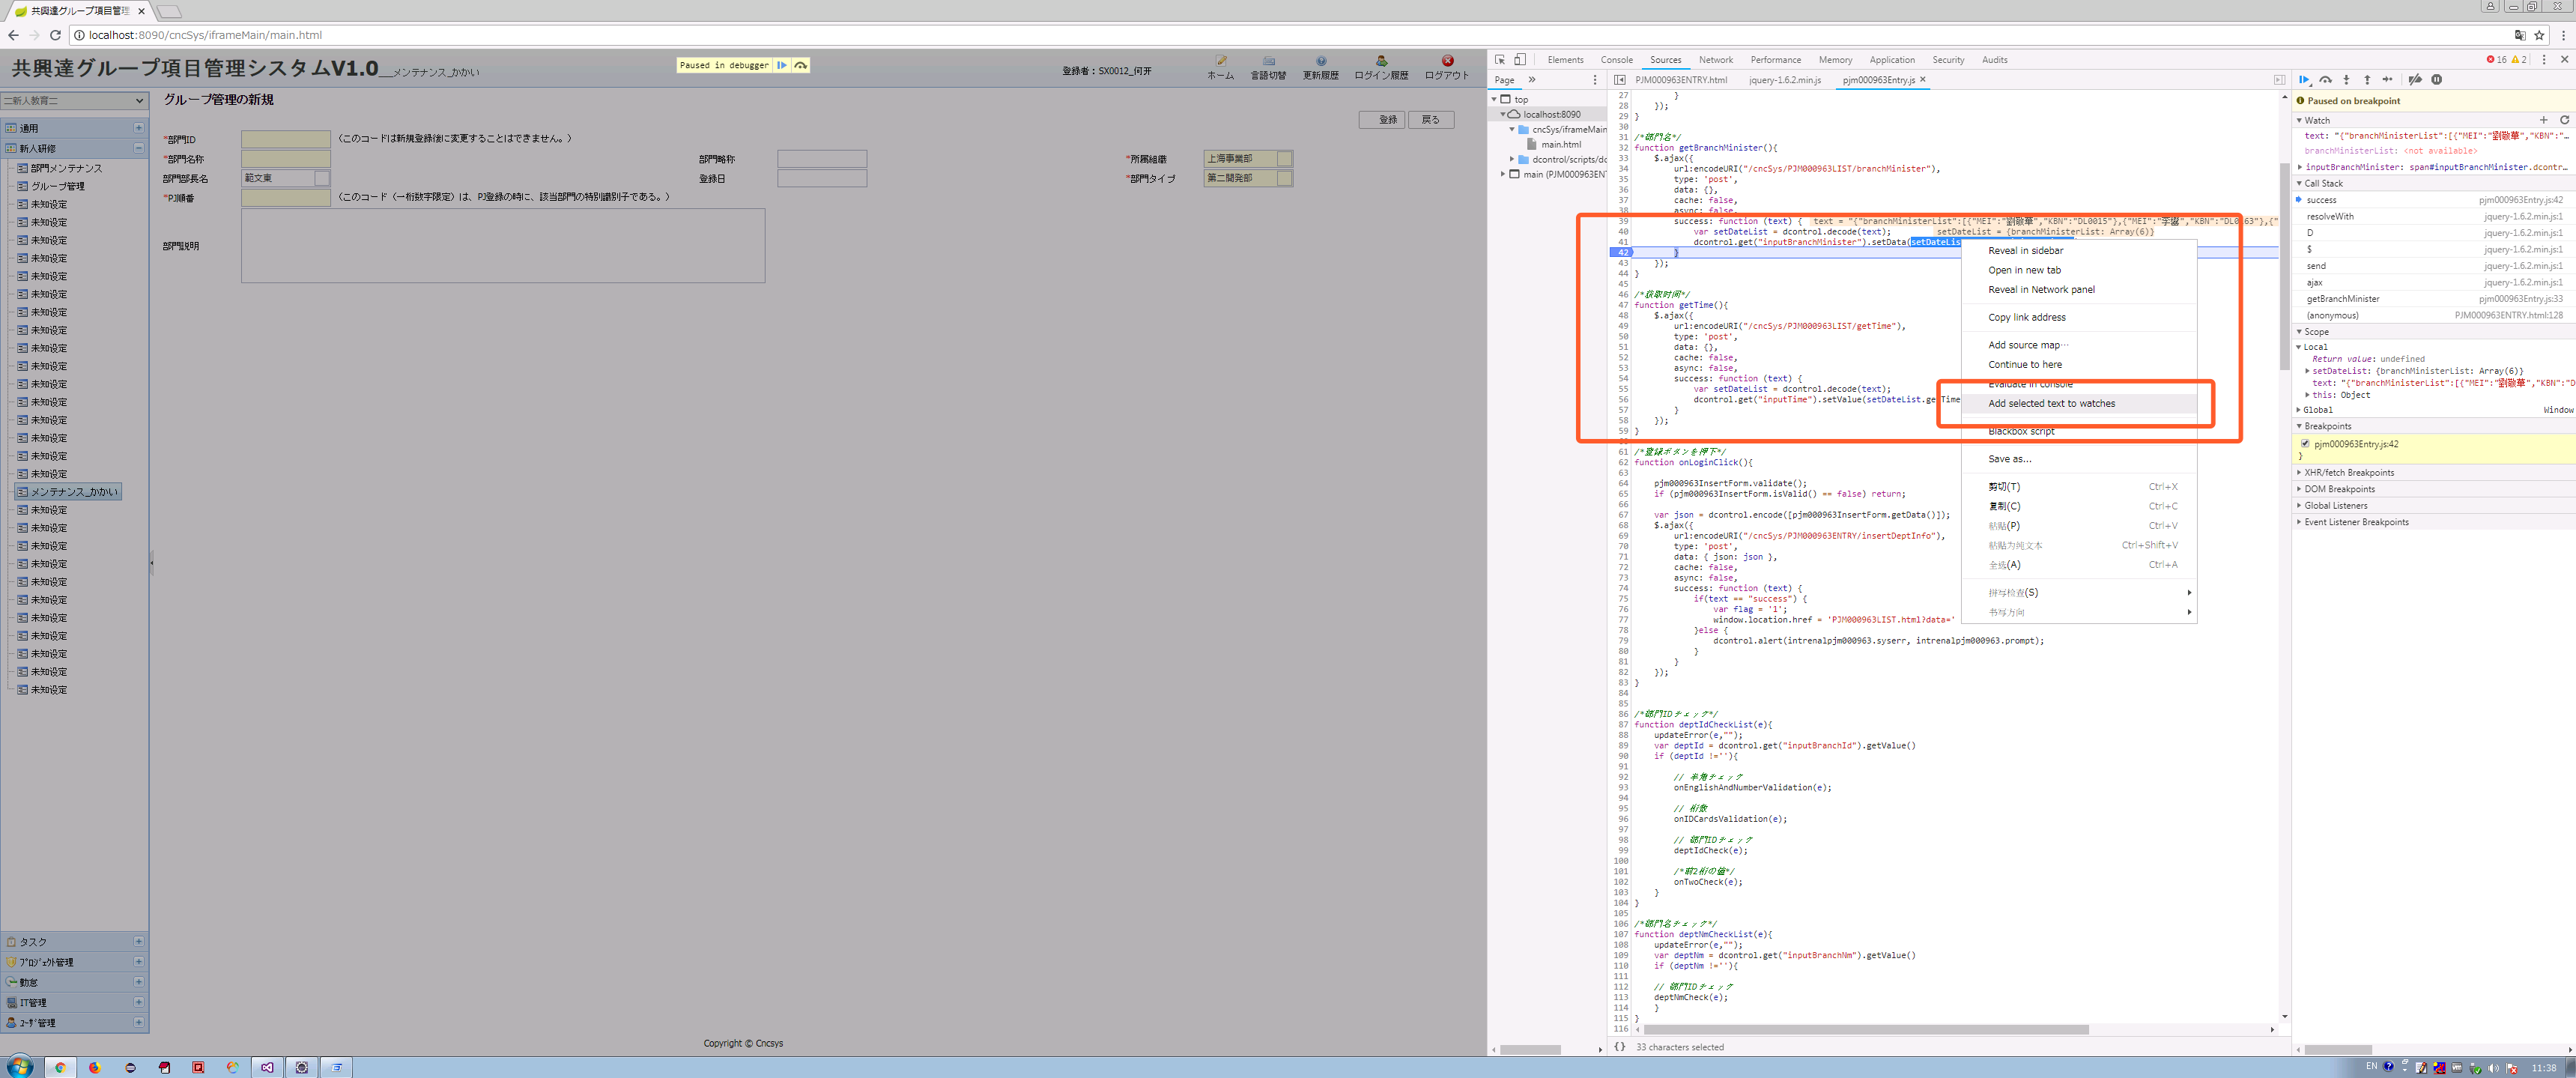Hide the debugger sidebar pane
The height and width of the screenshot is (1078, 2576).
2279,80
